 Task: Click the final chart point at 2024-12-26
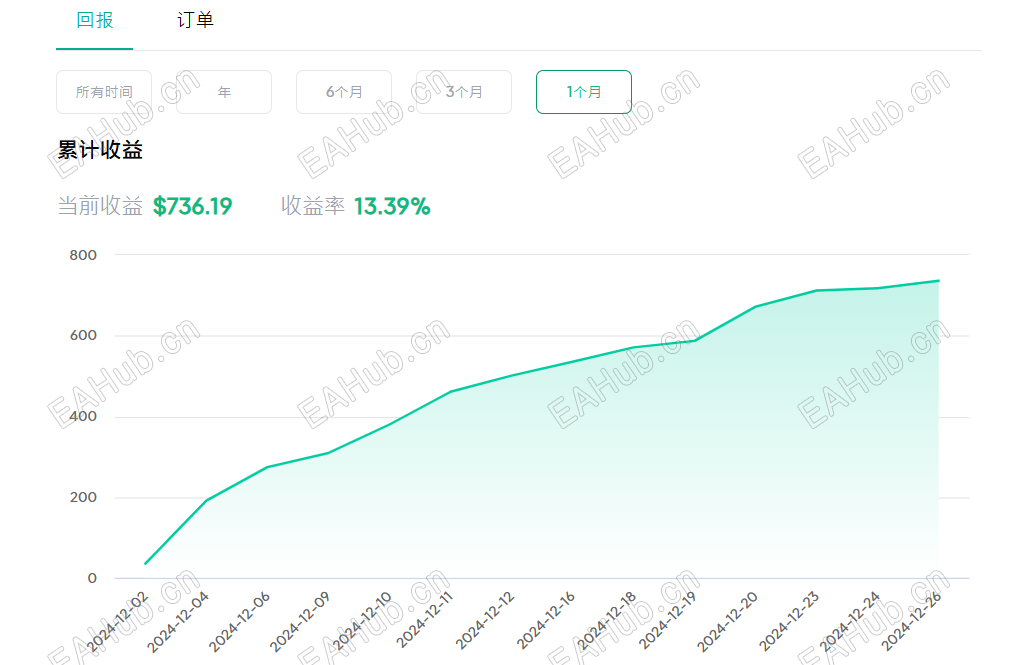pyautogui.click(x=938, y=281)
